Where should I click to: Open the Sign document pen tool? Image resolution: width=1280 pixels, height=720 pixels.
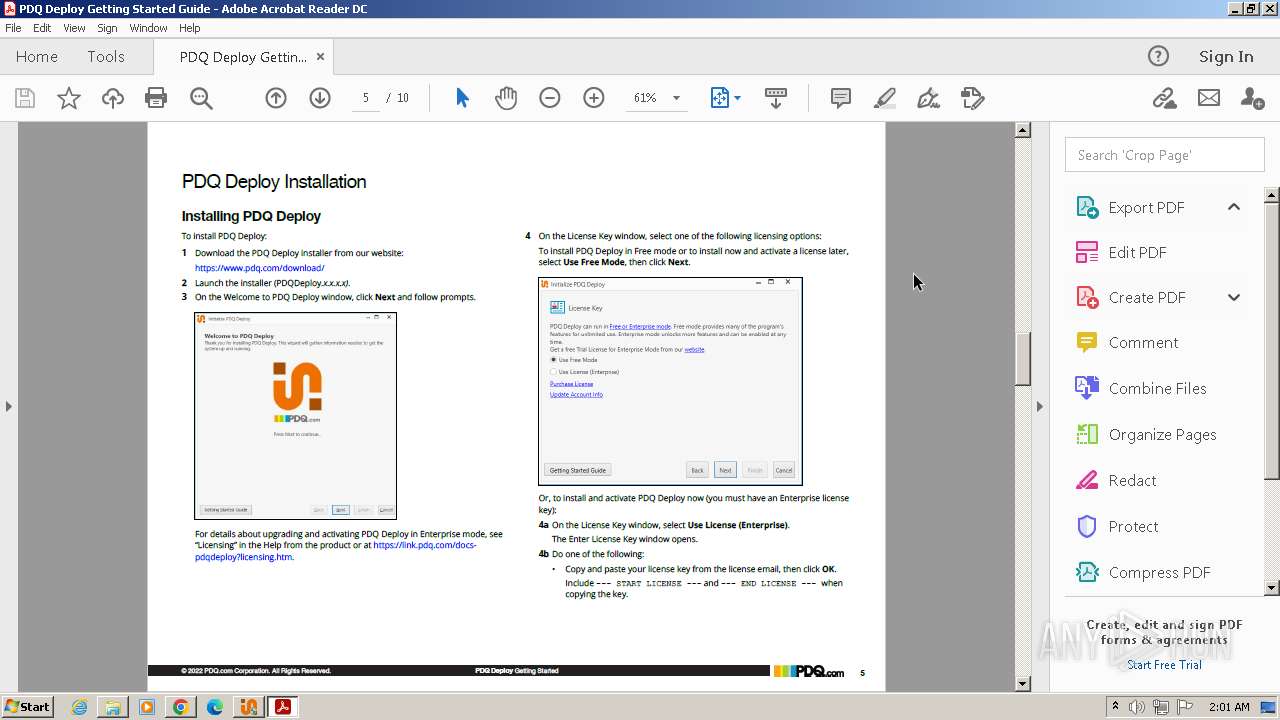tap(929, 98)
